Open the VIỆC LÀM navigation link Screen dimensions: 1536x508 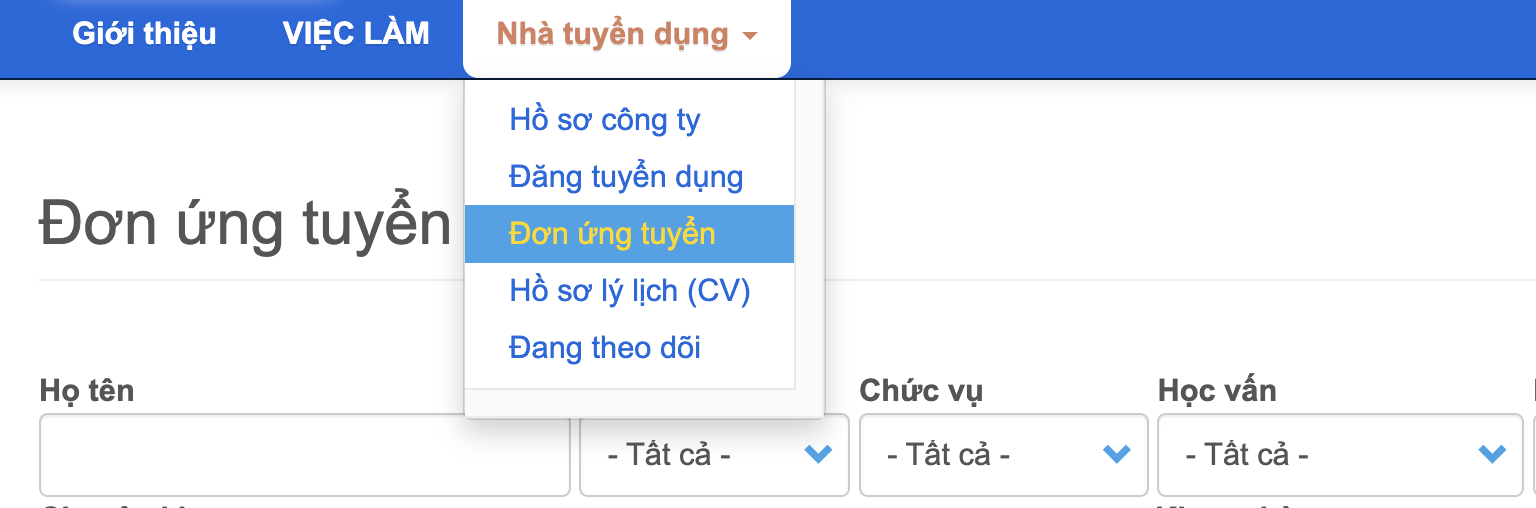tap(356, 34)
